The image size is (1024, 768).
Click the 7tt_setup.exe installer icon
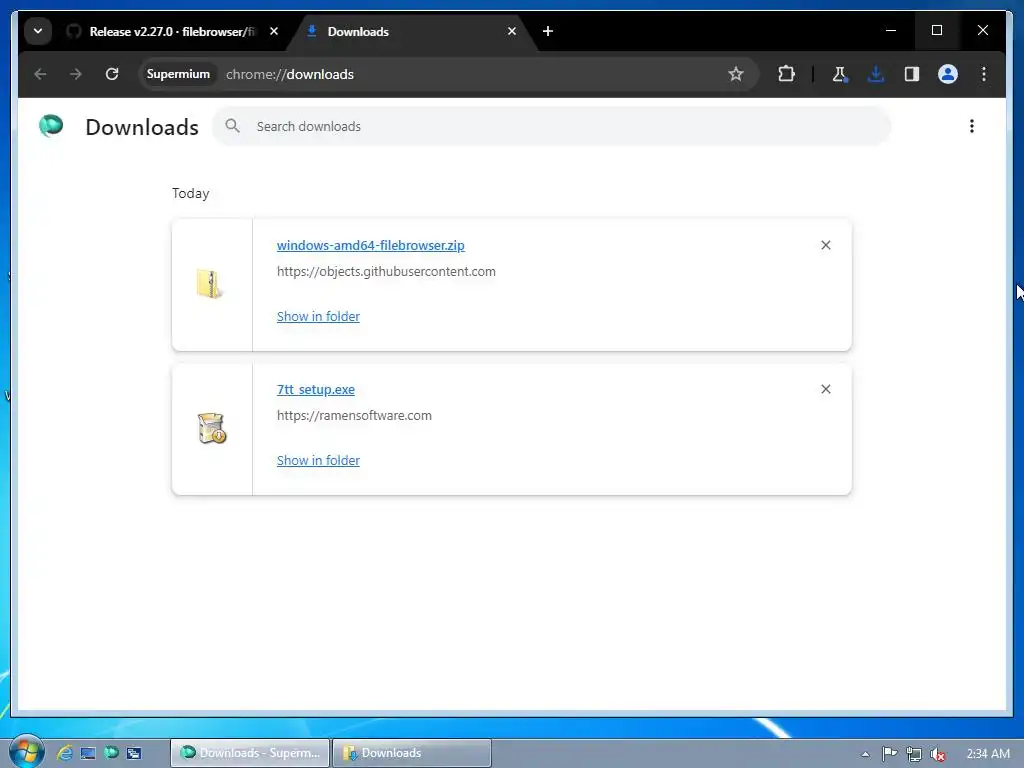point(212,428)
